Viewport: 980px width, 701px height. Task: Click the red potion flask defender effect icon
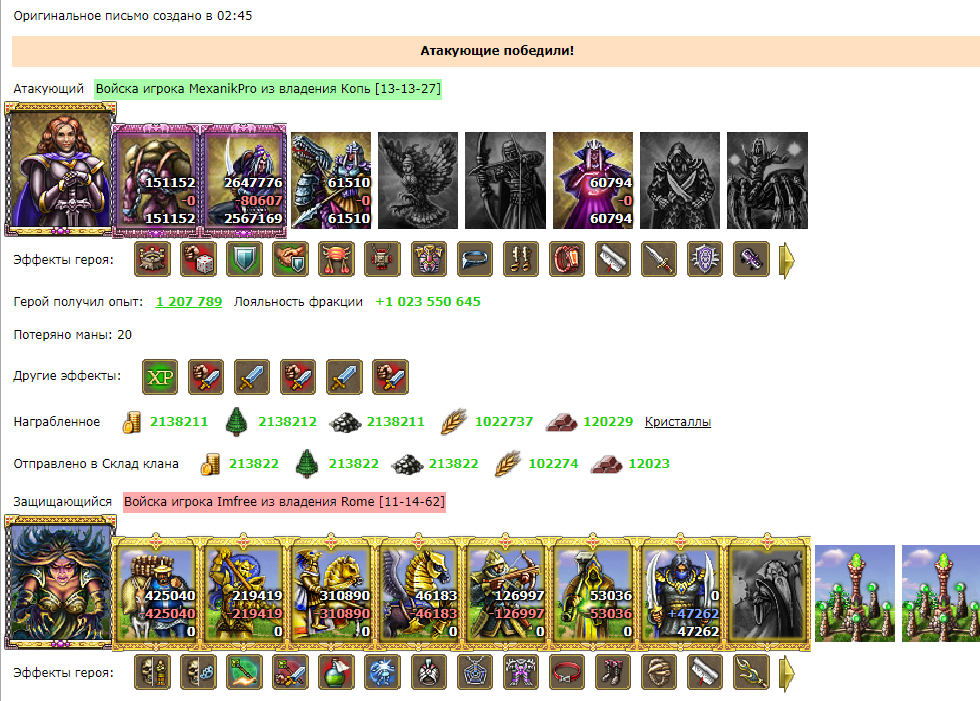tap(336, 672)
